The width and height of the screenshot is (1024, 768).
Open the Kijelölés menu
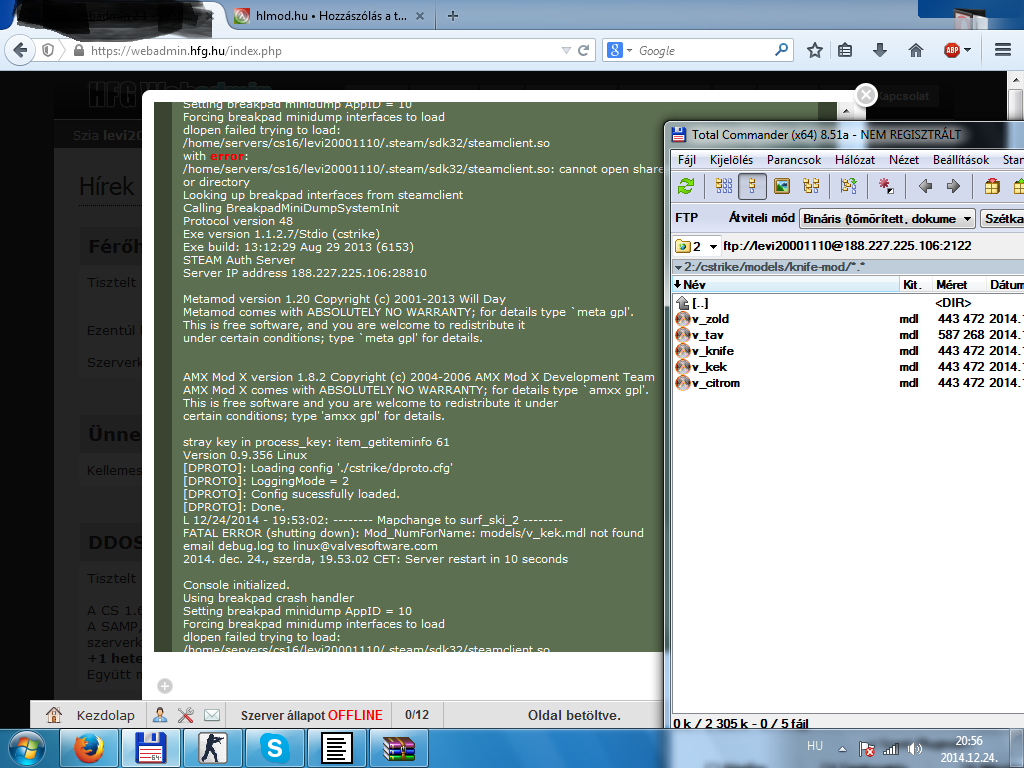731,159
